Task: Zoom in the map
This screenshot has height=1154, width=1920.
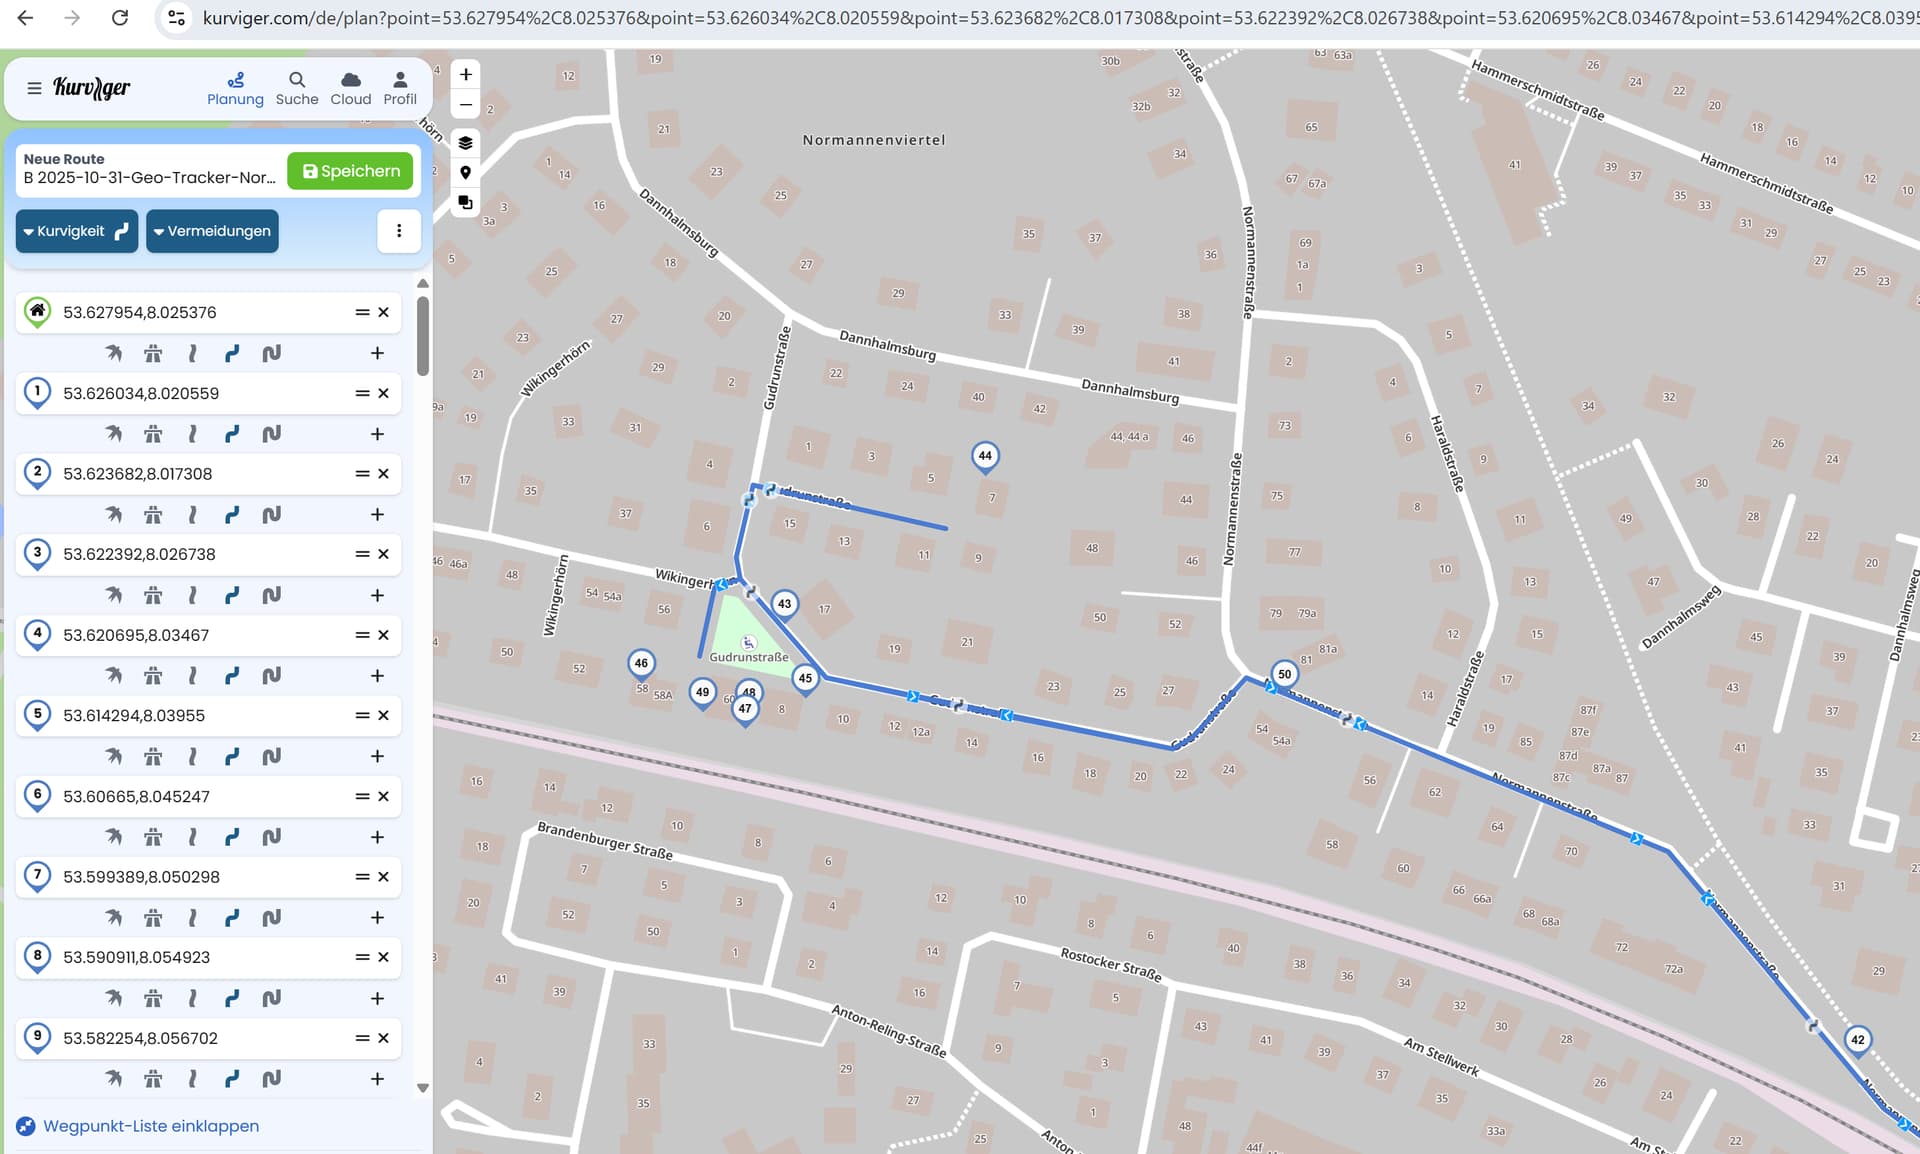Action: [465, 75]
